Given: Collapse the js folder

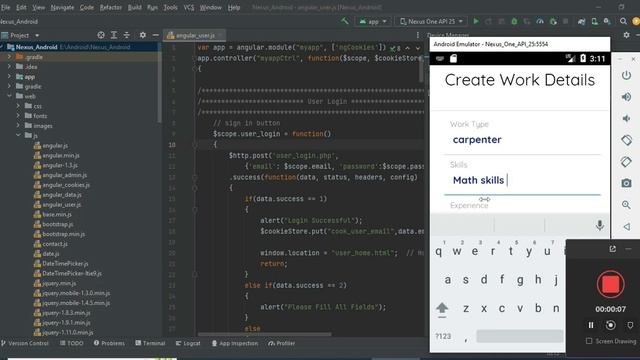Looking at the screenshot, I should coord(18,135).
